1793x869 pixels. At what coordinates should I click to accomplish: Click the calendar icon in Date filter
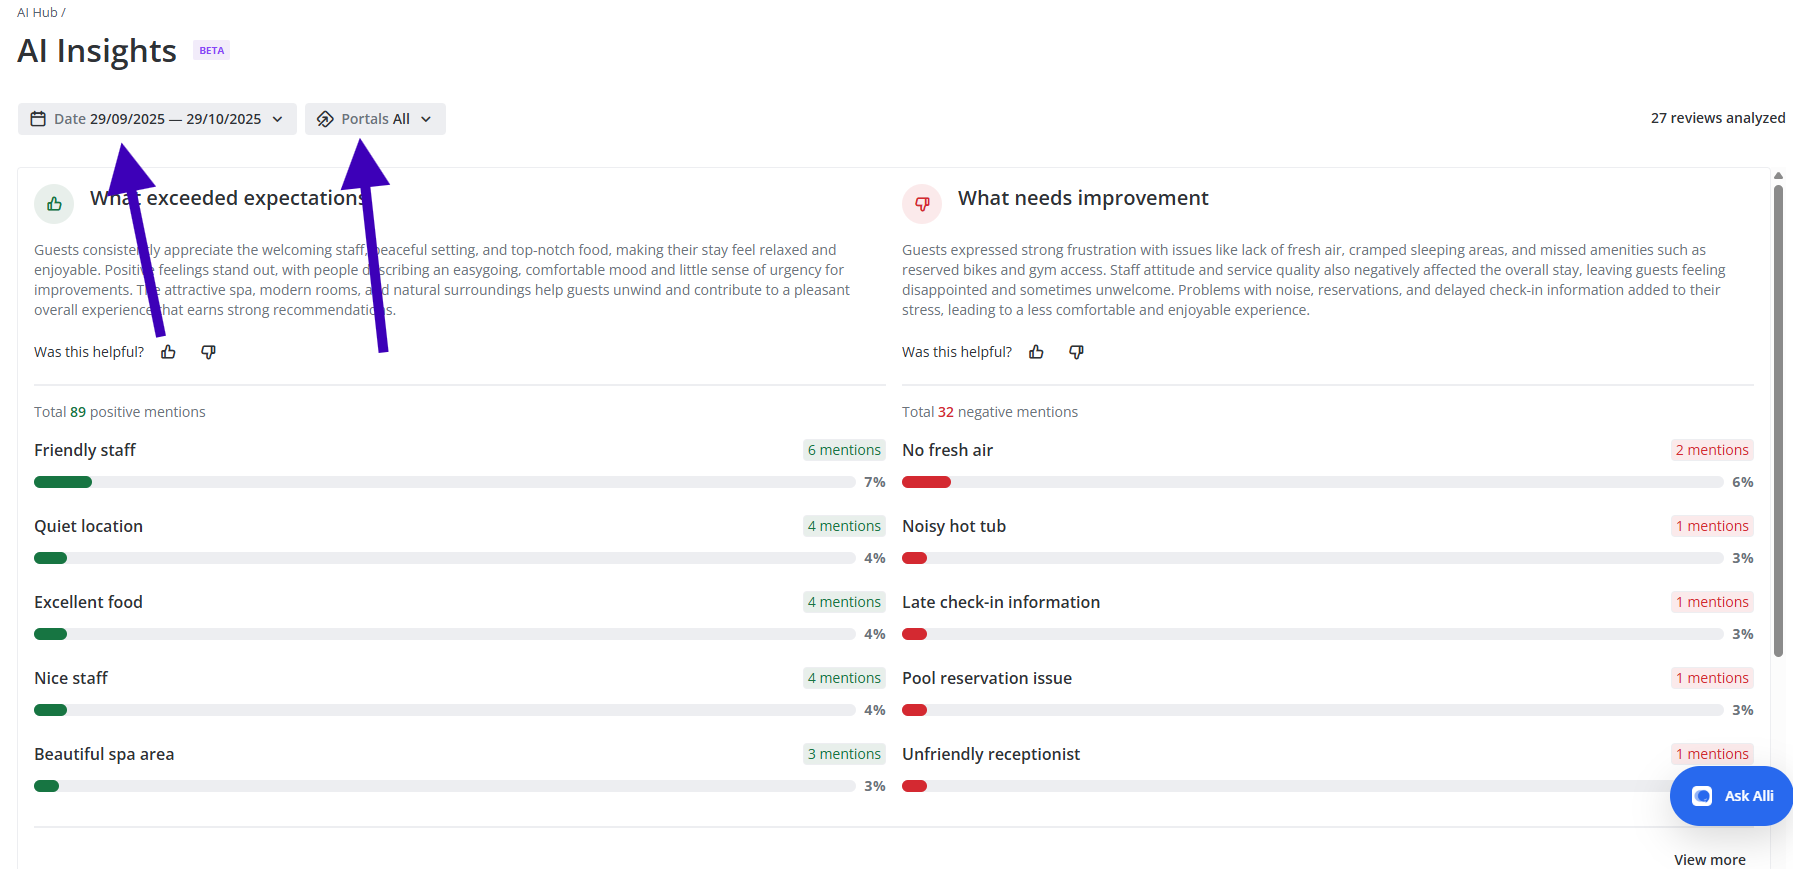pos(38,119)
